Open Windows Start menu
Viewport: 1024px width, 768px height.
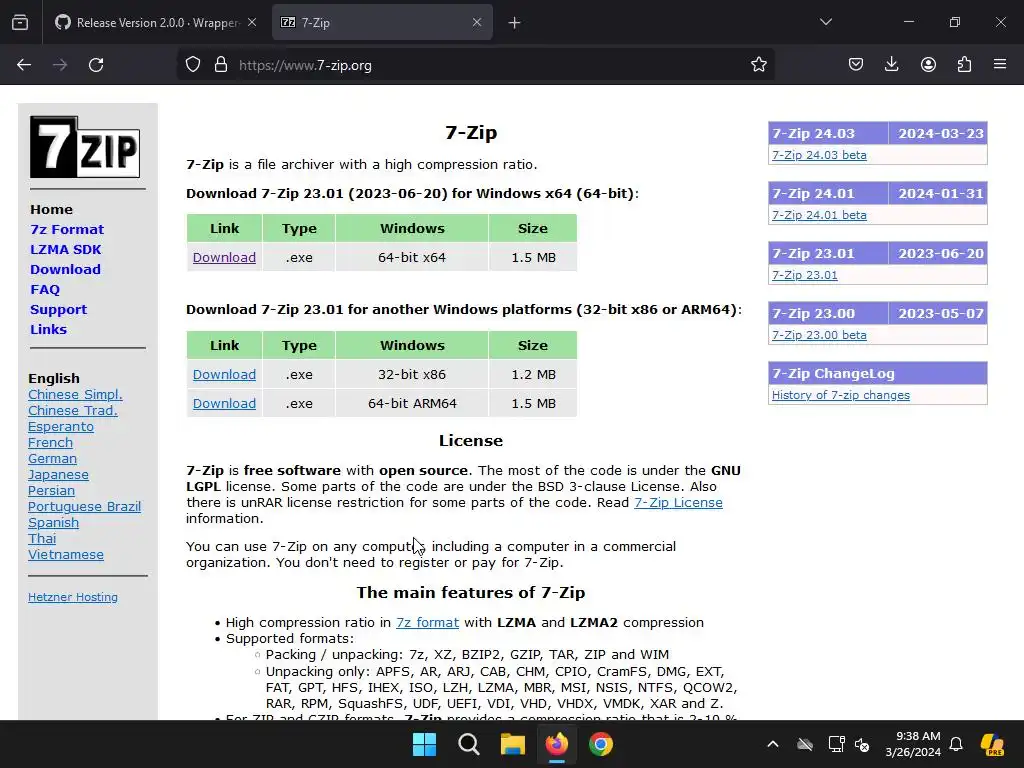tap(424, 744)
